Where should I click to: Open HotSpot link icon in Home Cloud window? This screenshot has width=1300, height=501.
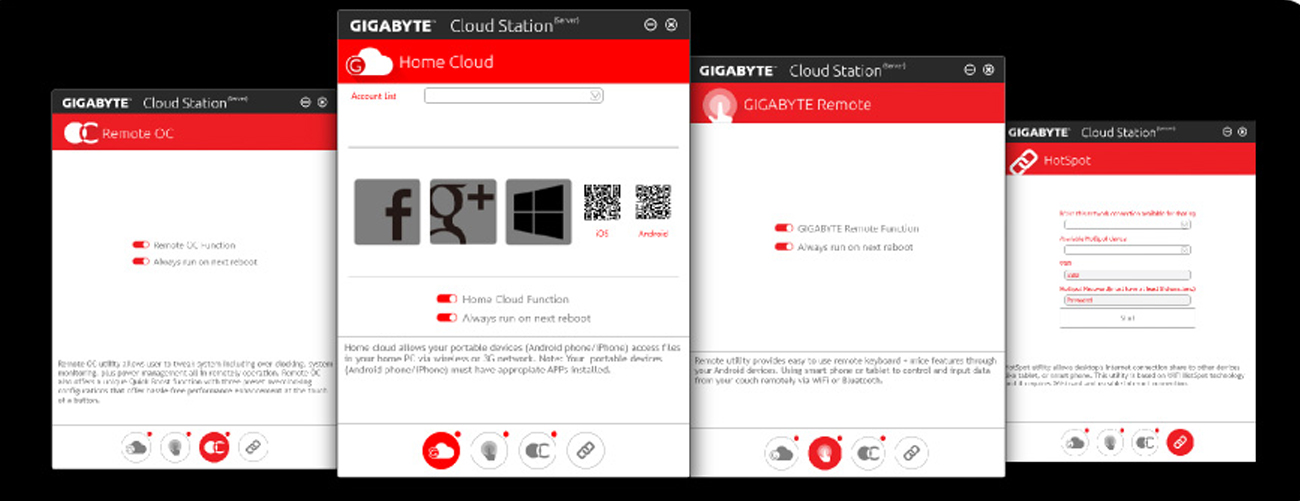[585, 451]
